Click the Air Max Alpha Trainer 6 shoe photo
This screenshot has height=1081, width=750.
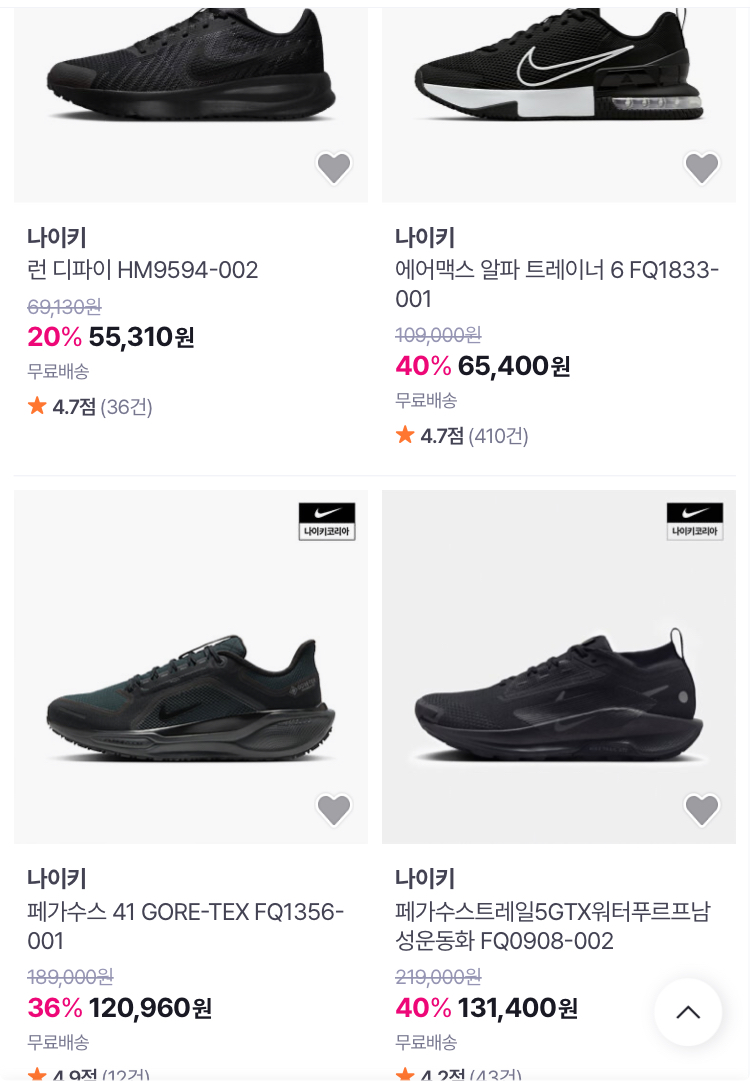559,70
